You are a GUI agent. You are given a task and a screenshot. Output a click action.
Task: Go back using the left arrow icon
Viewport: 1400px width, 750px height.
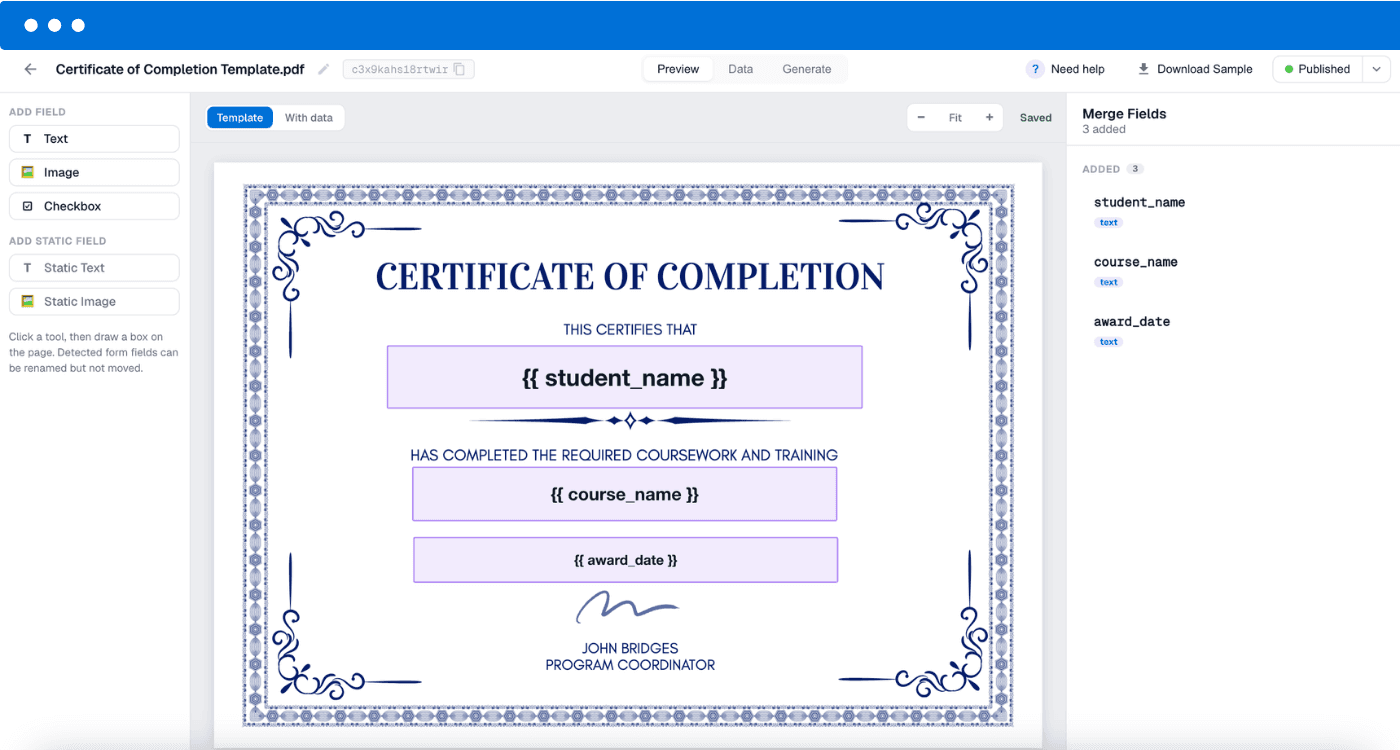tap(30, 69)
